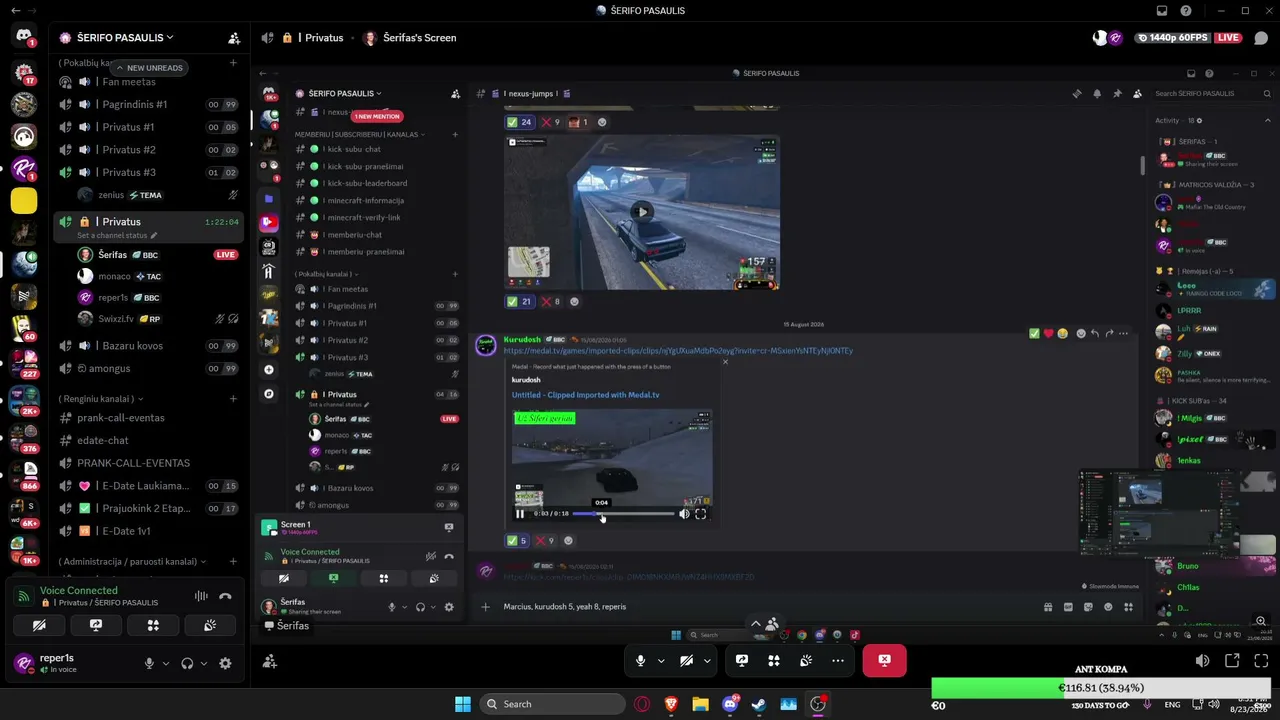
Task: Open User Settings gear icon
Action: point(225,663)
